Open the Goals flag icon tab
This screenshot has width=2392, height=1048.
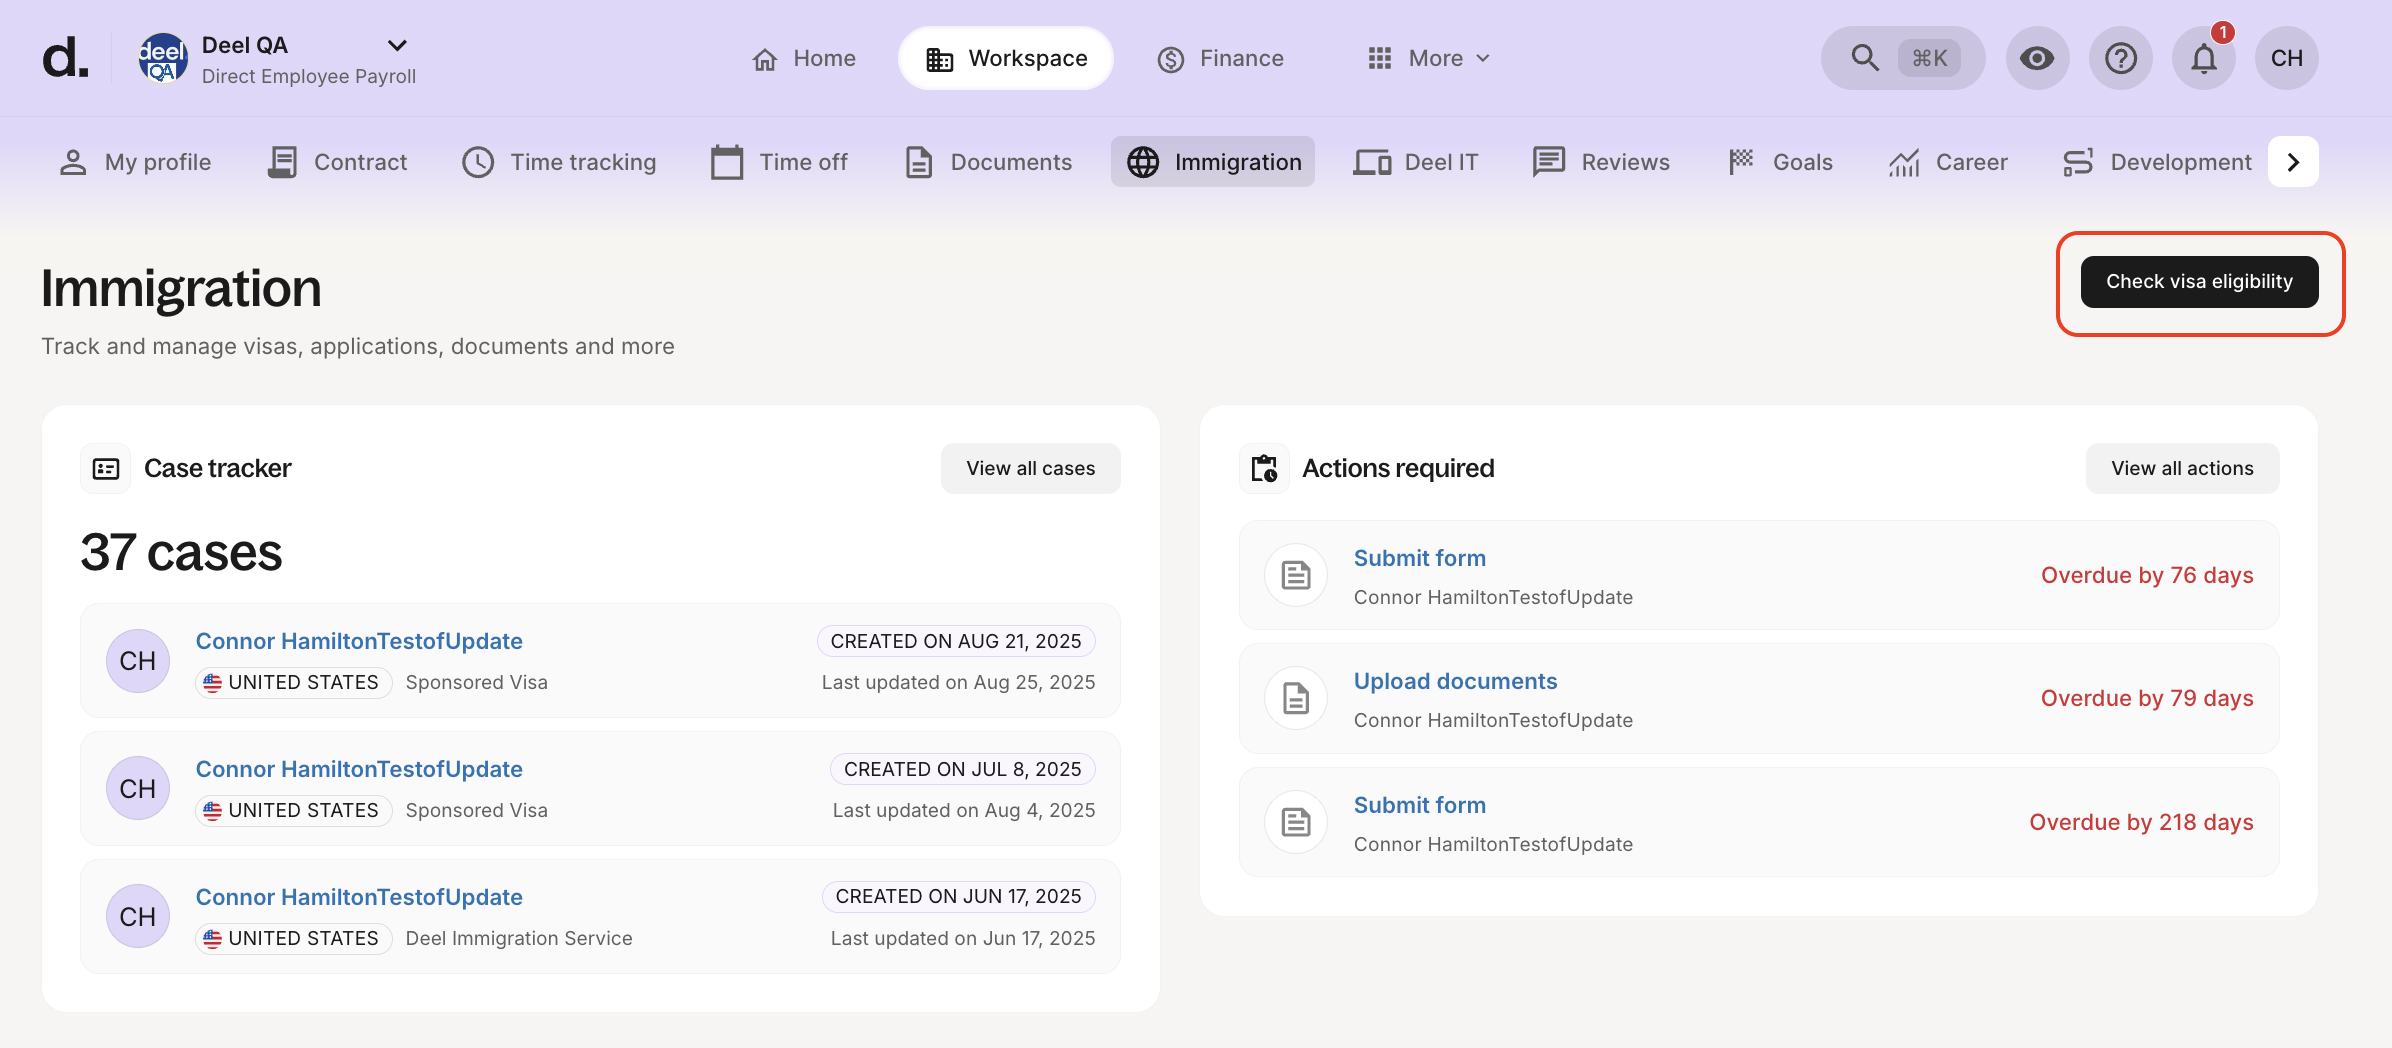(1740, 161)
